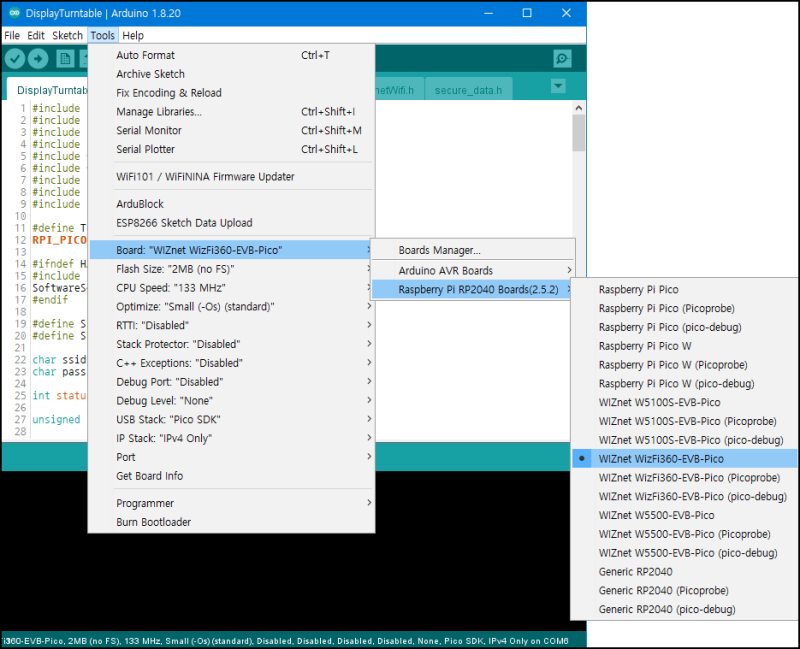800x649 pixels.
Task: Select WIZnet W5500-EVB-Pico (pico-debug)
Action: tap(684, 553)
